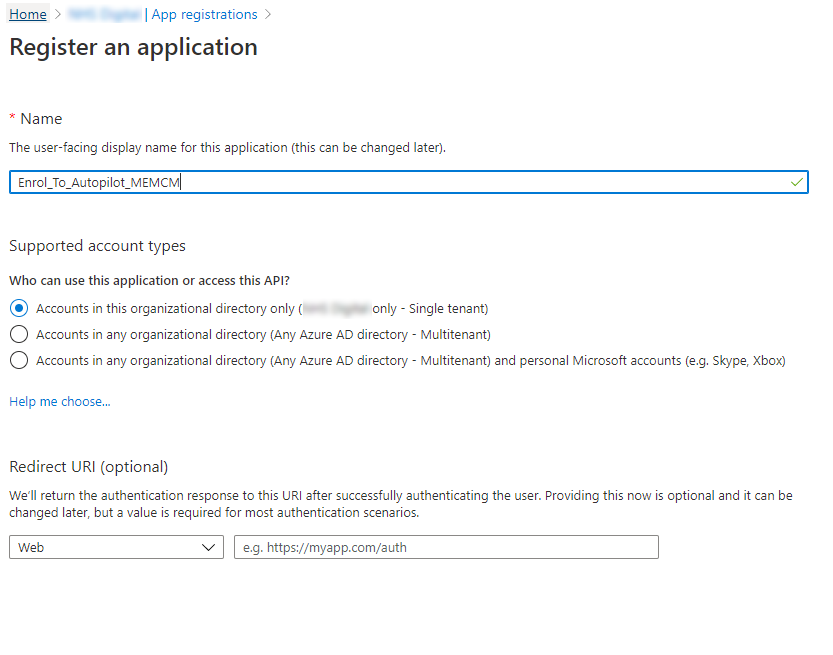Select the Multitenant Azure AD directory option

tap(19, 334)
